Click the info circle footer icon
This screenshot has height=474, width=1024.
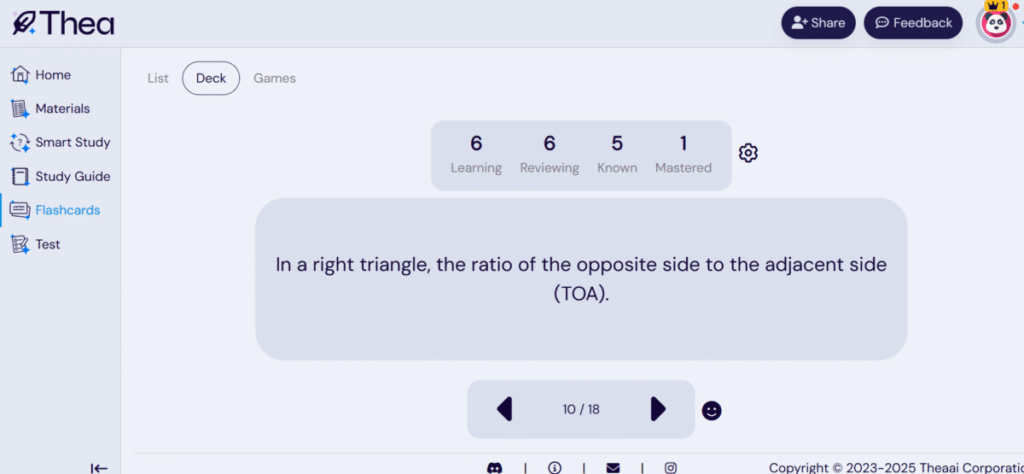tap(554, 467)
